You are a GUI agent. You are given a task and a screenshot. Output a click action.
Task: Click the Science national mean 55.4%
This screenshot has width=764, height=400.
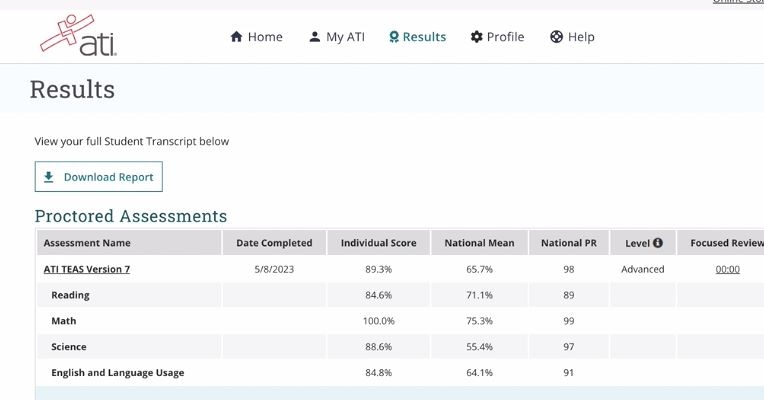[x=479, y=346]
